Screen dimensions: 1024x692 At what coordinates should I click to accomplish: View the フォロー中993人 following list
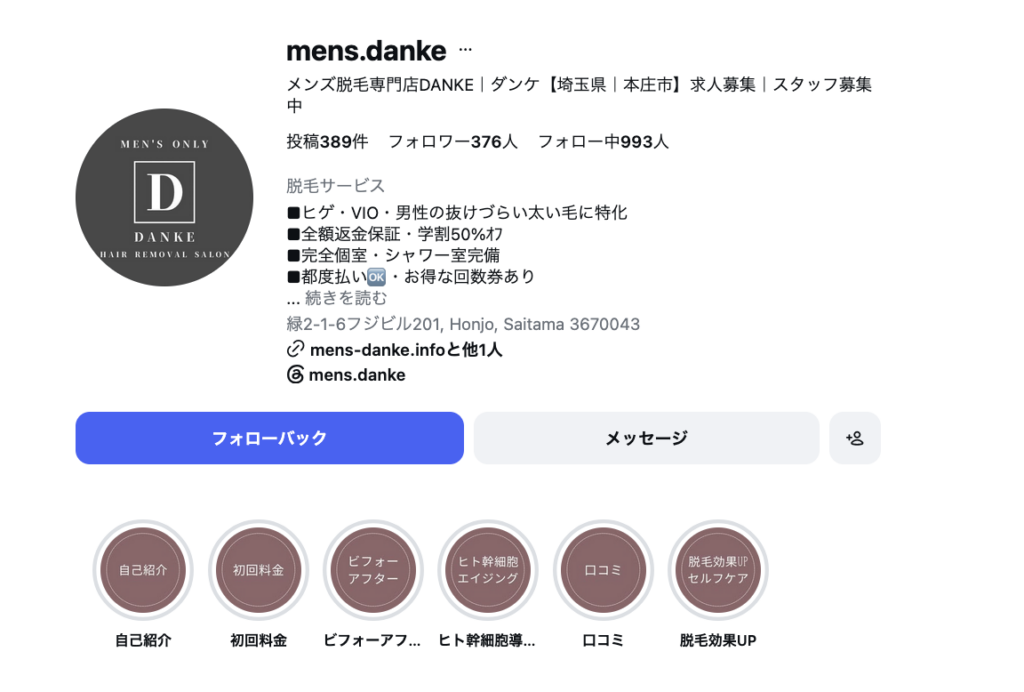(603, 142)
